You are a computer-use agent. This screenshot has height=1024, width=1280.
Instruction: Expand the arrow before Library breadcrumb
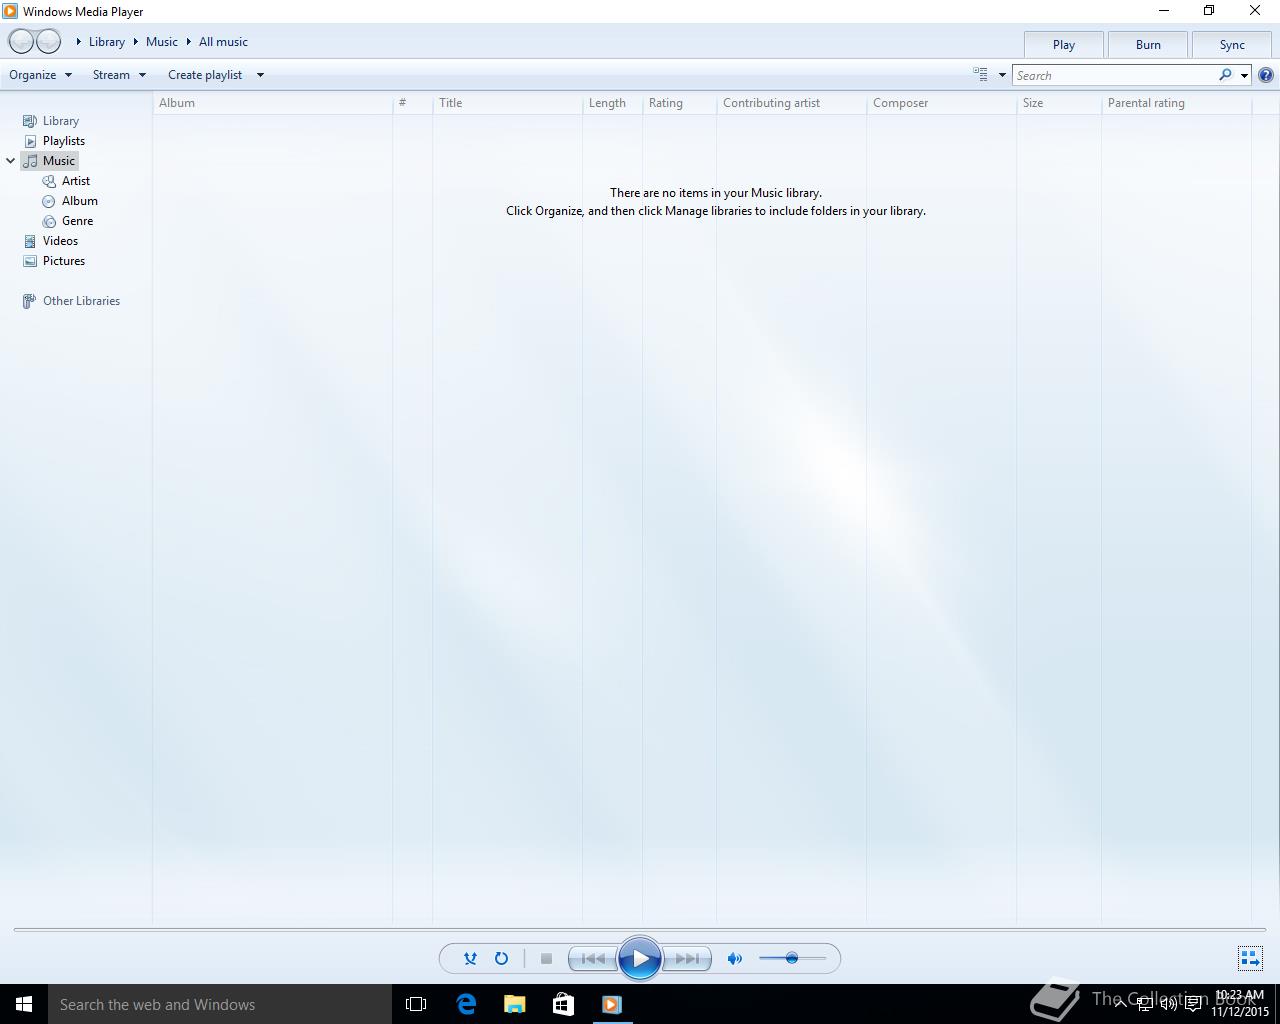[79, 42]
